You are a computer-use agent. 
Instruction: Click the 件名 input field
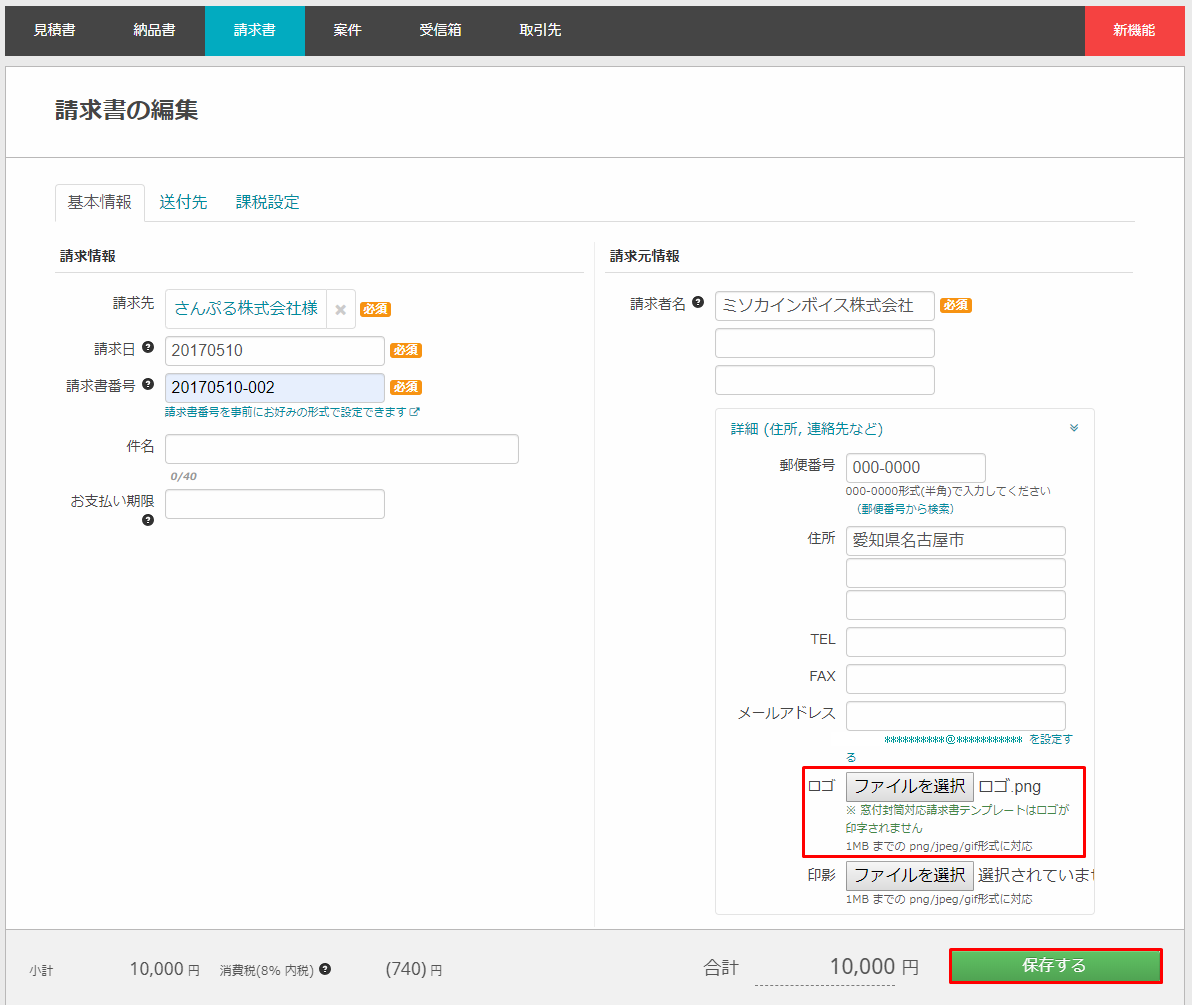click(341, 449)
